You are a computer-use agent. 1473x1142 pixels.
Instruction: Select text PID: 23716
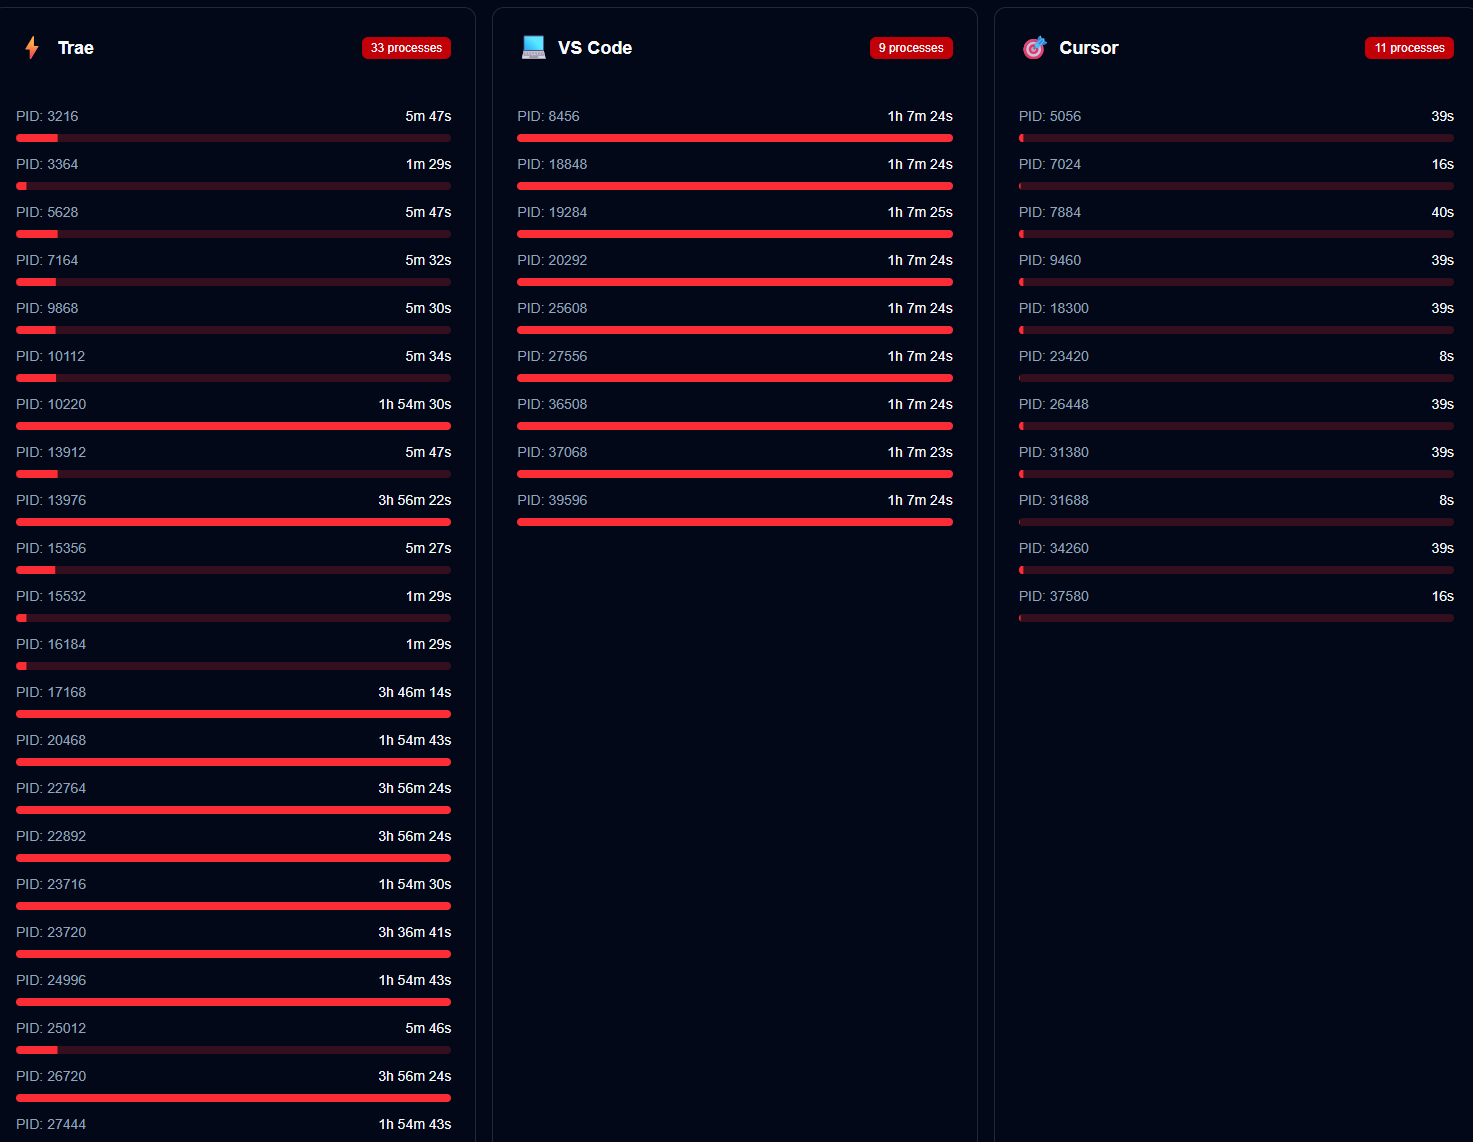pyautogui.click(x=51, y=884)
